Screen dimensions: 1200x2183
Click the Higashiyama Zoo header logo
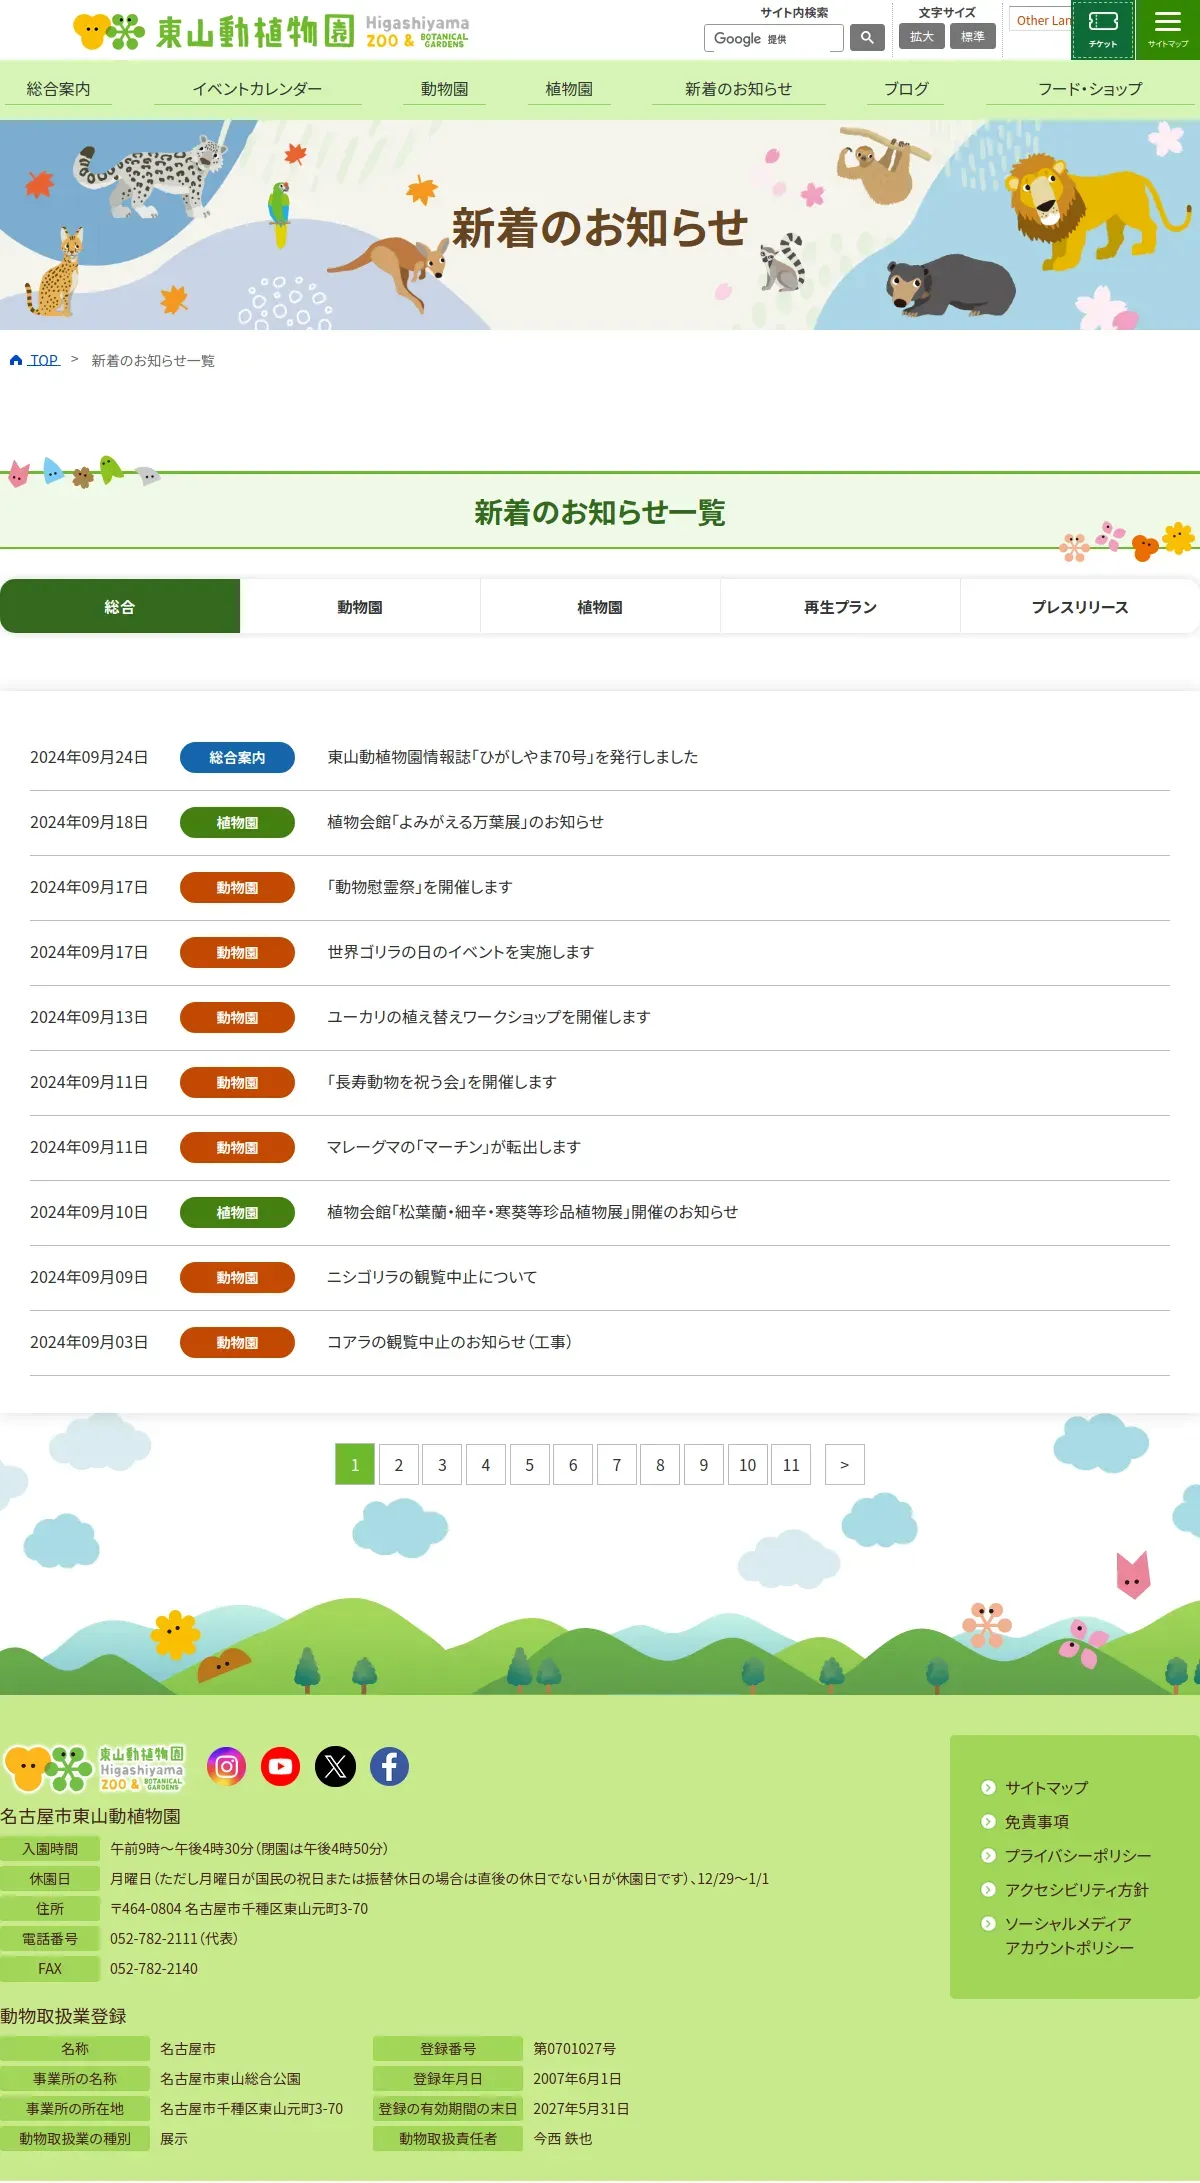[x=271, y=31]
